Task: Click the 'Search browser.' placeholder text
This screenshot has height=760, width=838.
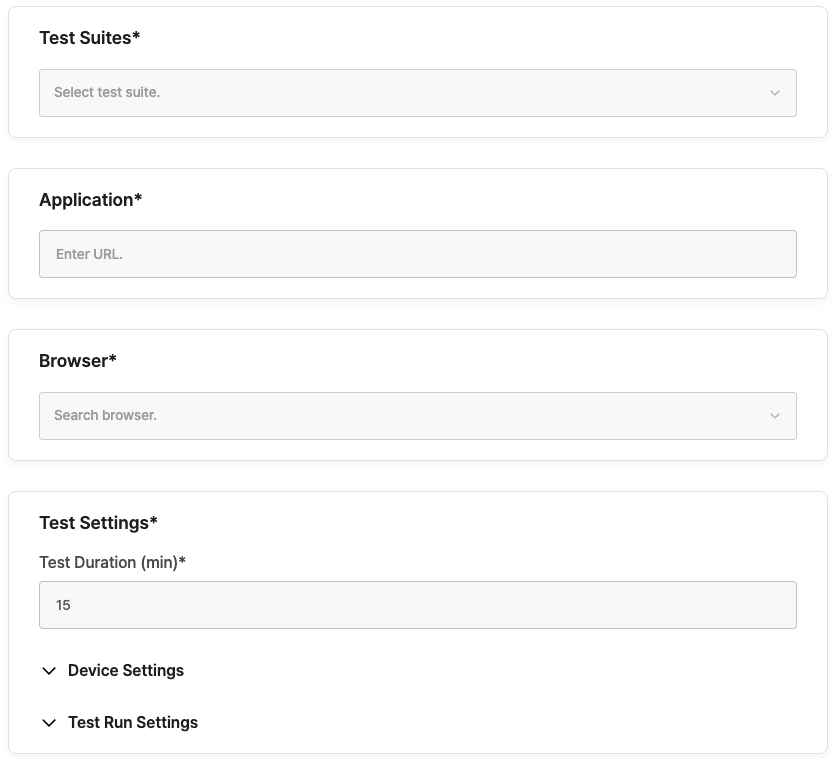Action: pyautogui.click(x=105, y=415)
